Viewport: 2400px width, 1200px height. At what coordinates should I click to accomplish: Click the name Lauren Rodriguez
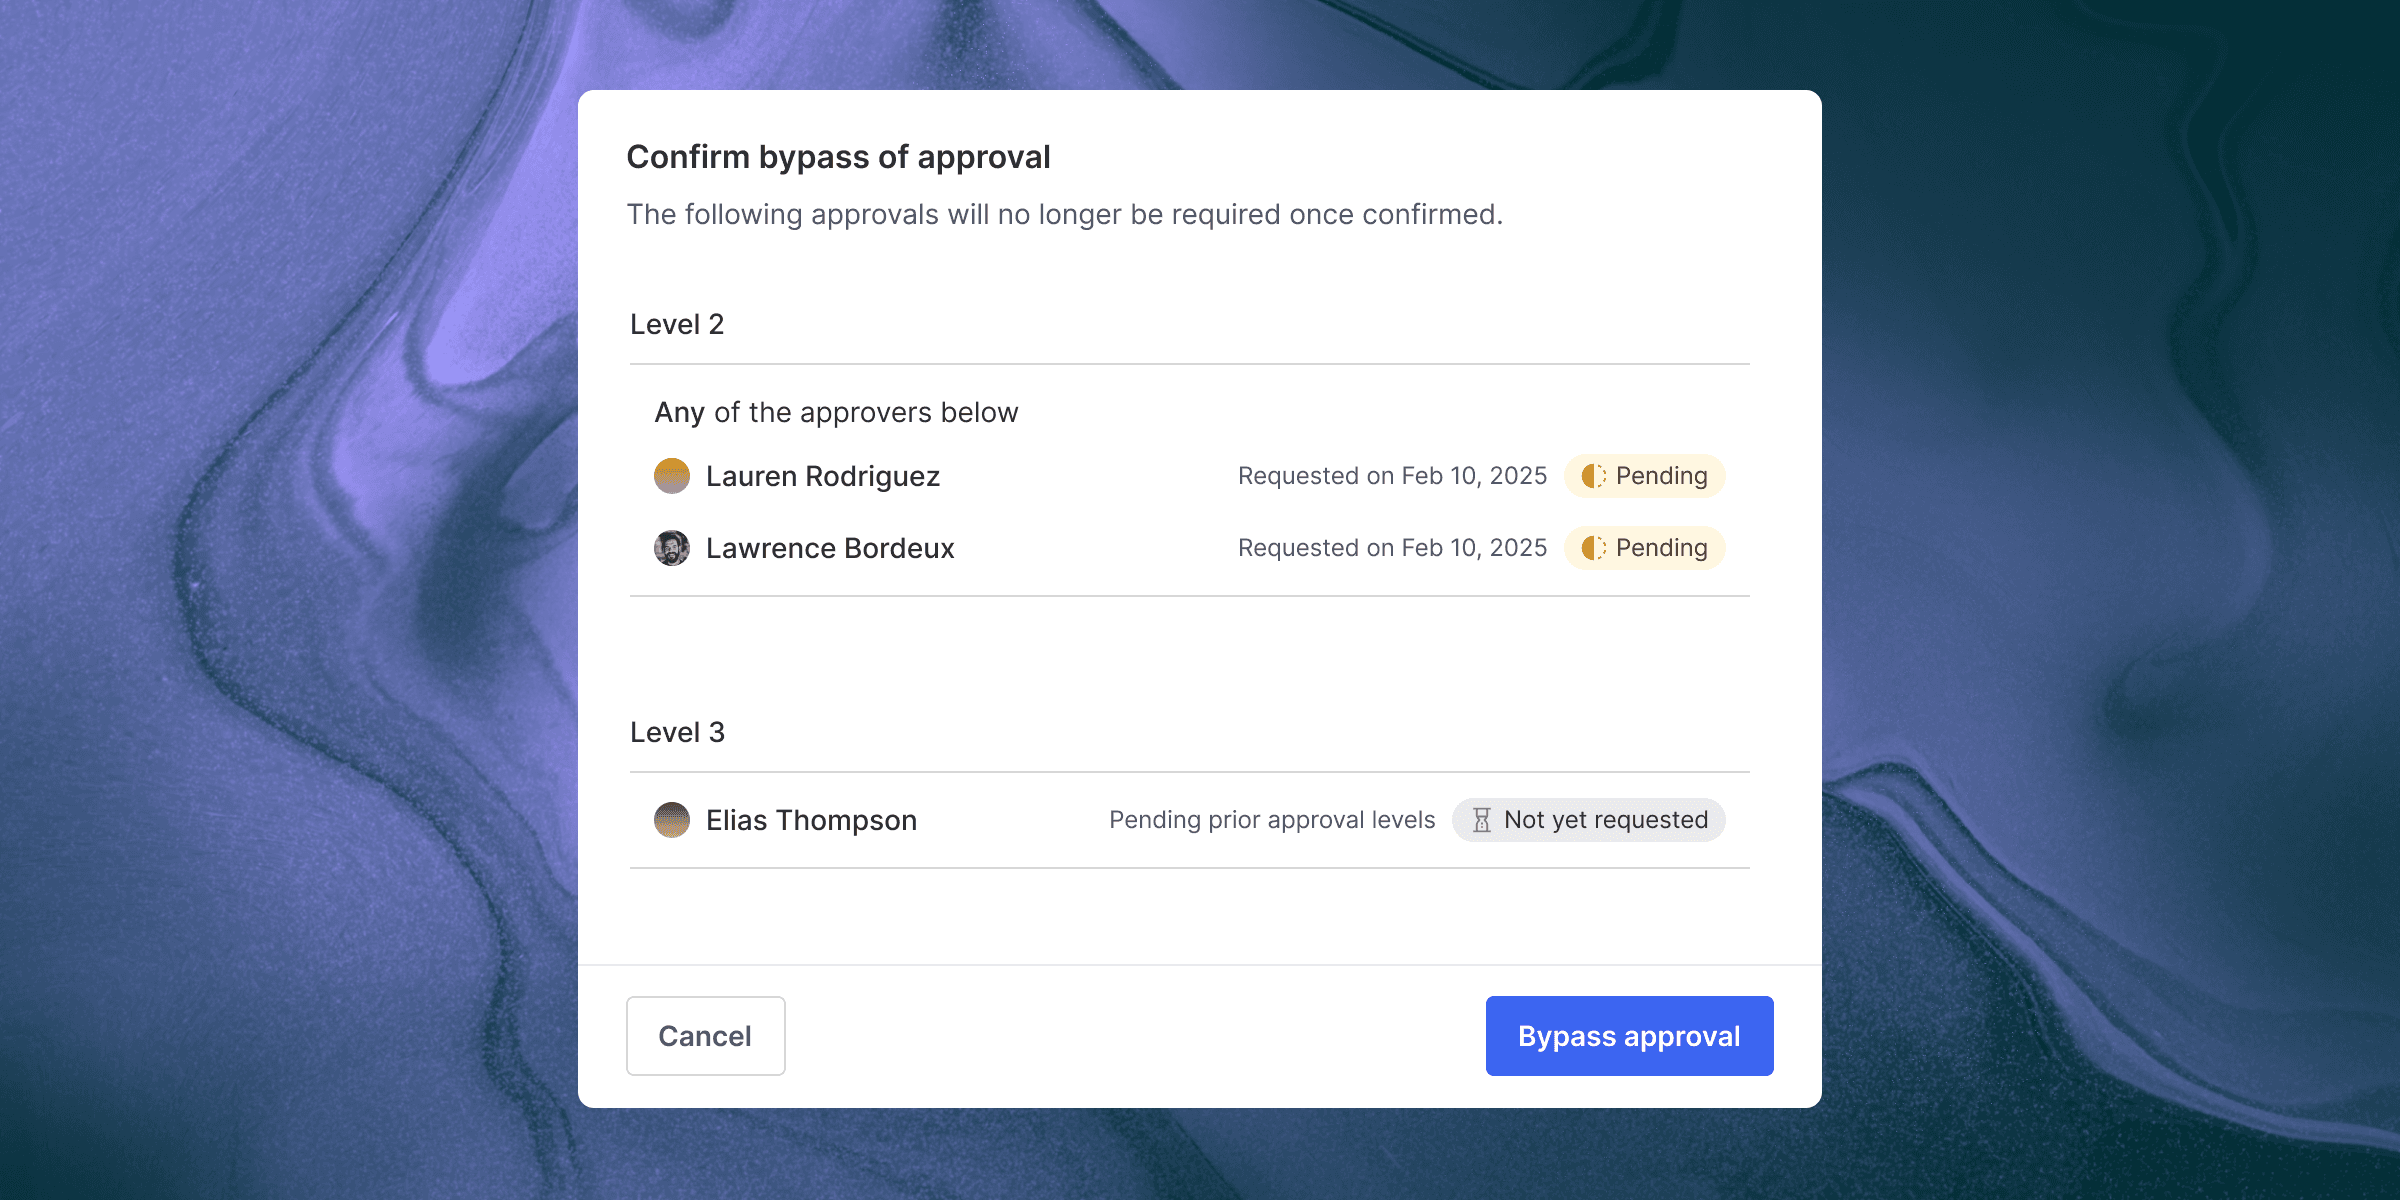point(822,476)
